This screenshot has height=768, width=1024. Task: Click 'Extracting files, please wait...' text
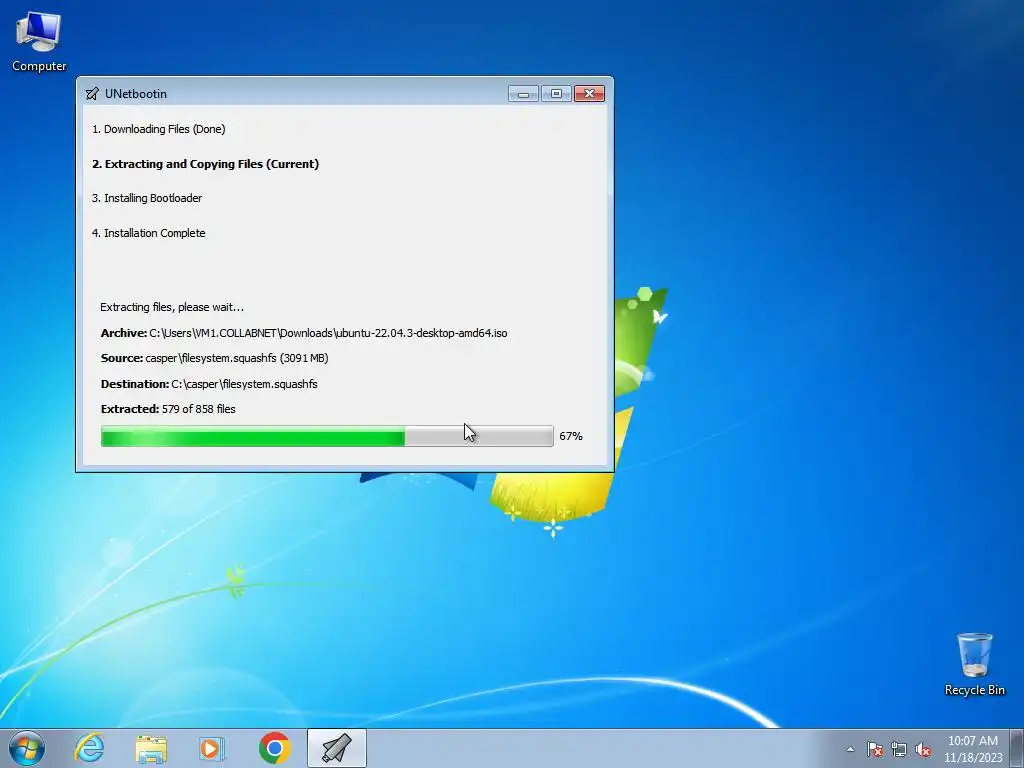(172, 307)
